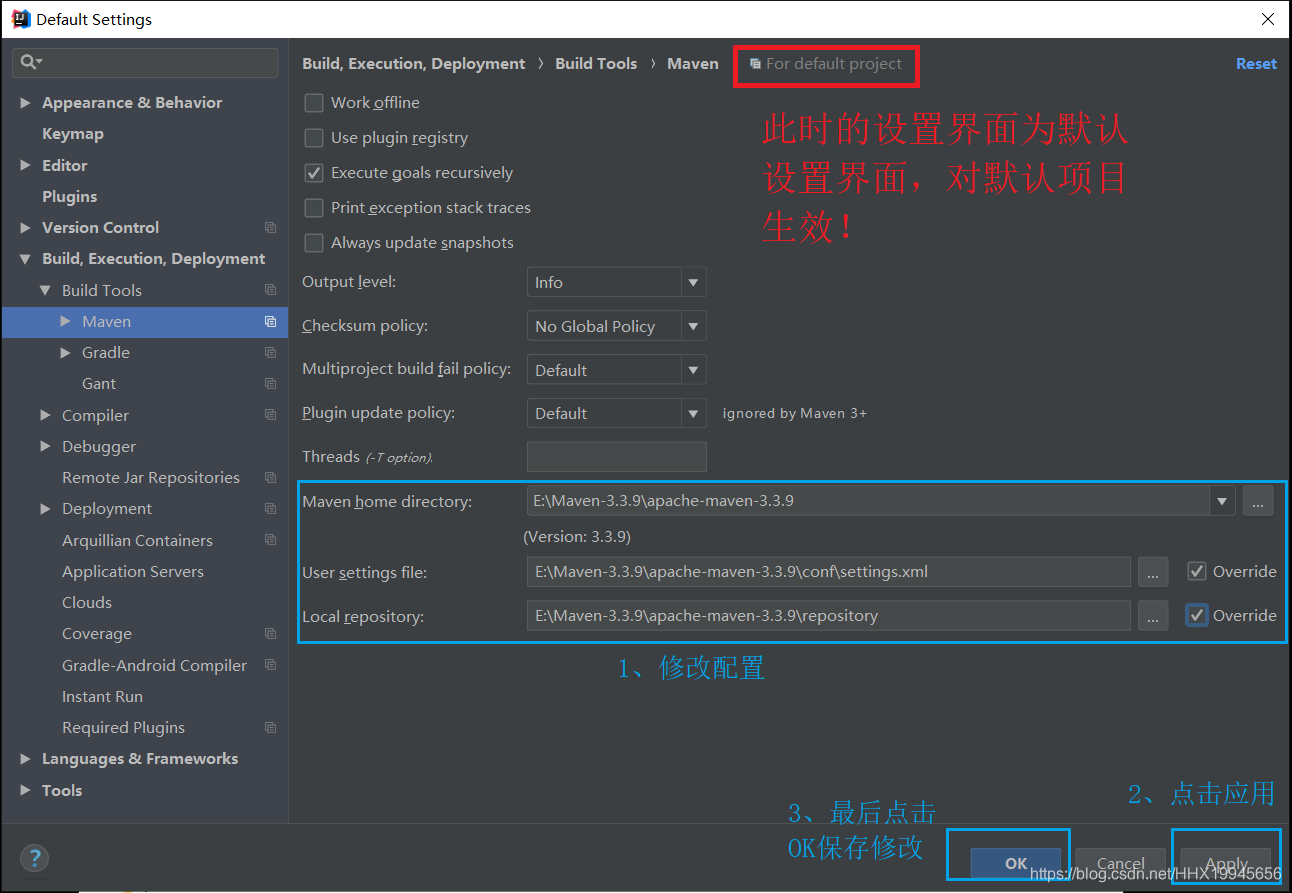Click the Threads input field
Image resolution: width=1292 pixels, height=893 pixels.
[616, 457]
